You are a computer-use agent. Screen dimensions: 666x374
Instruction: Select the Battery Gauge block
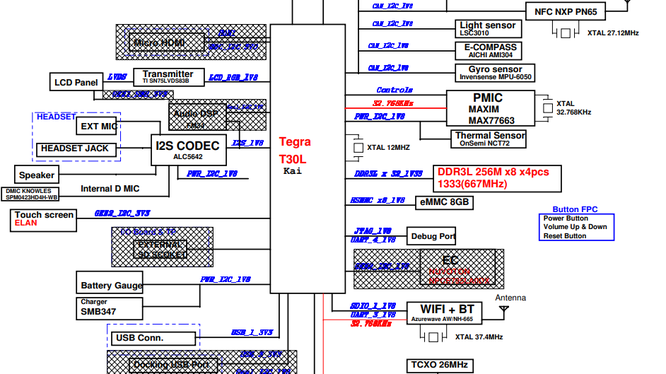pos(110,282)
